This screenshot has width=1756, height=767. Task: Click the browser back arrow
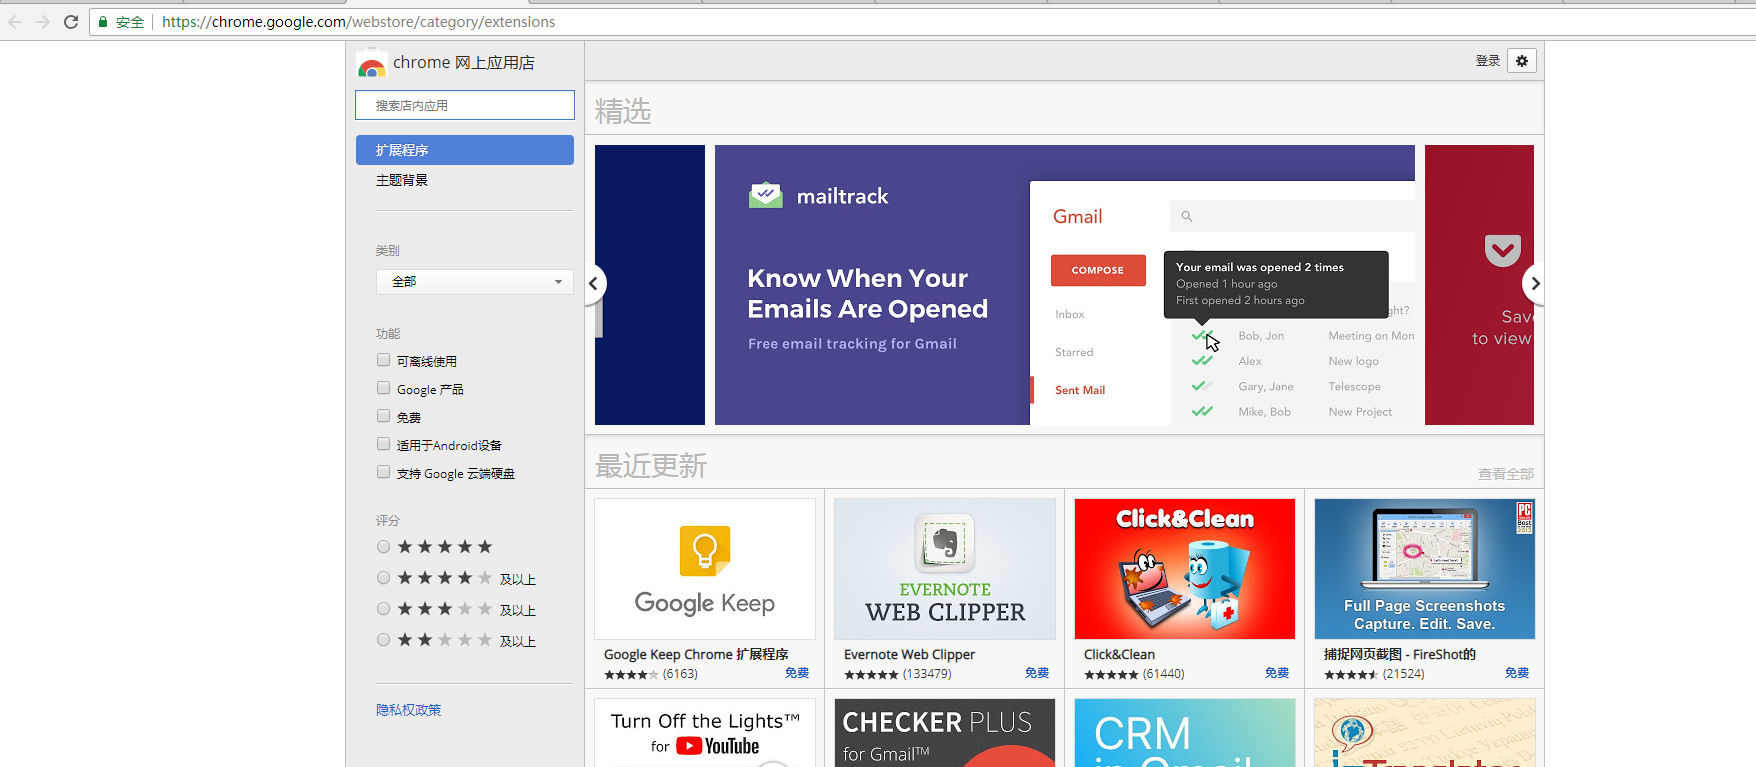tap(15, 21)
